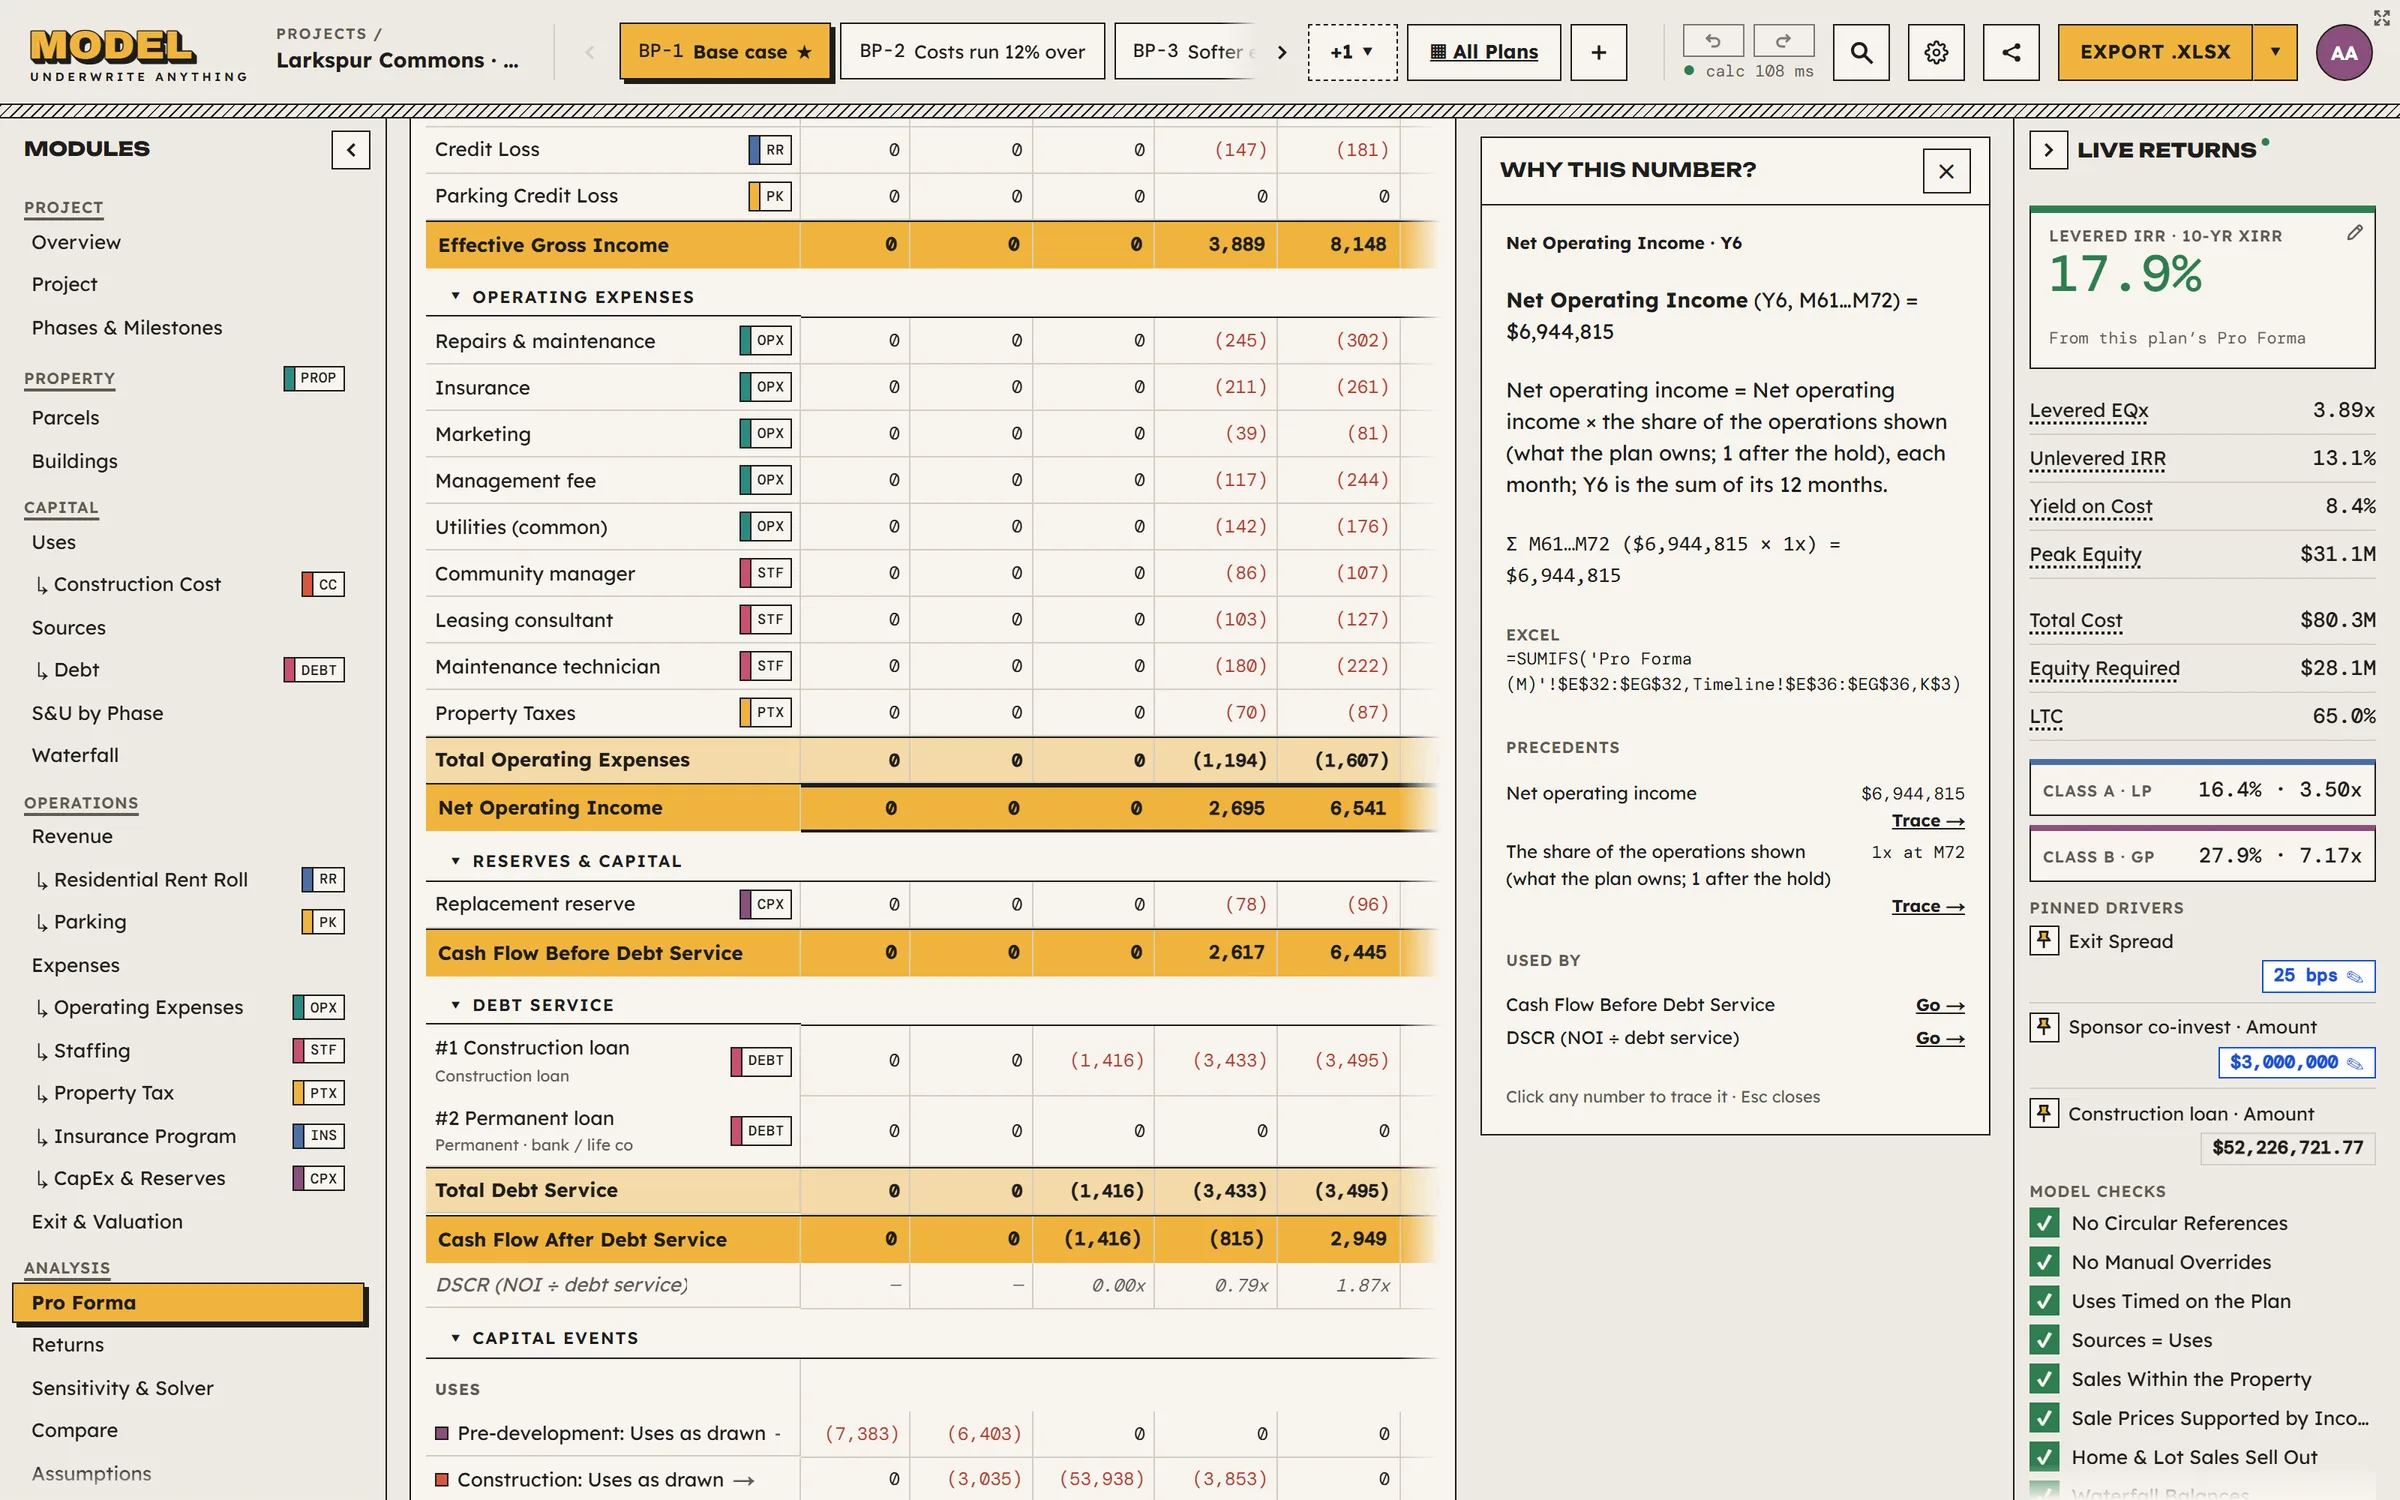Select the BP-1 Base case tab
The image size is (2400, 1500).
pyautogui.click(x=725, y=52)
